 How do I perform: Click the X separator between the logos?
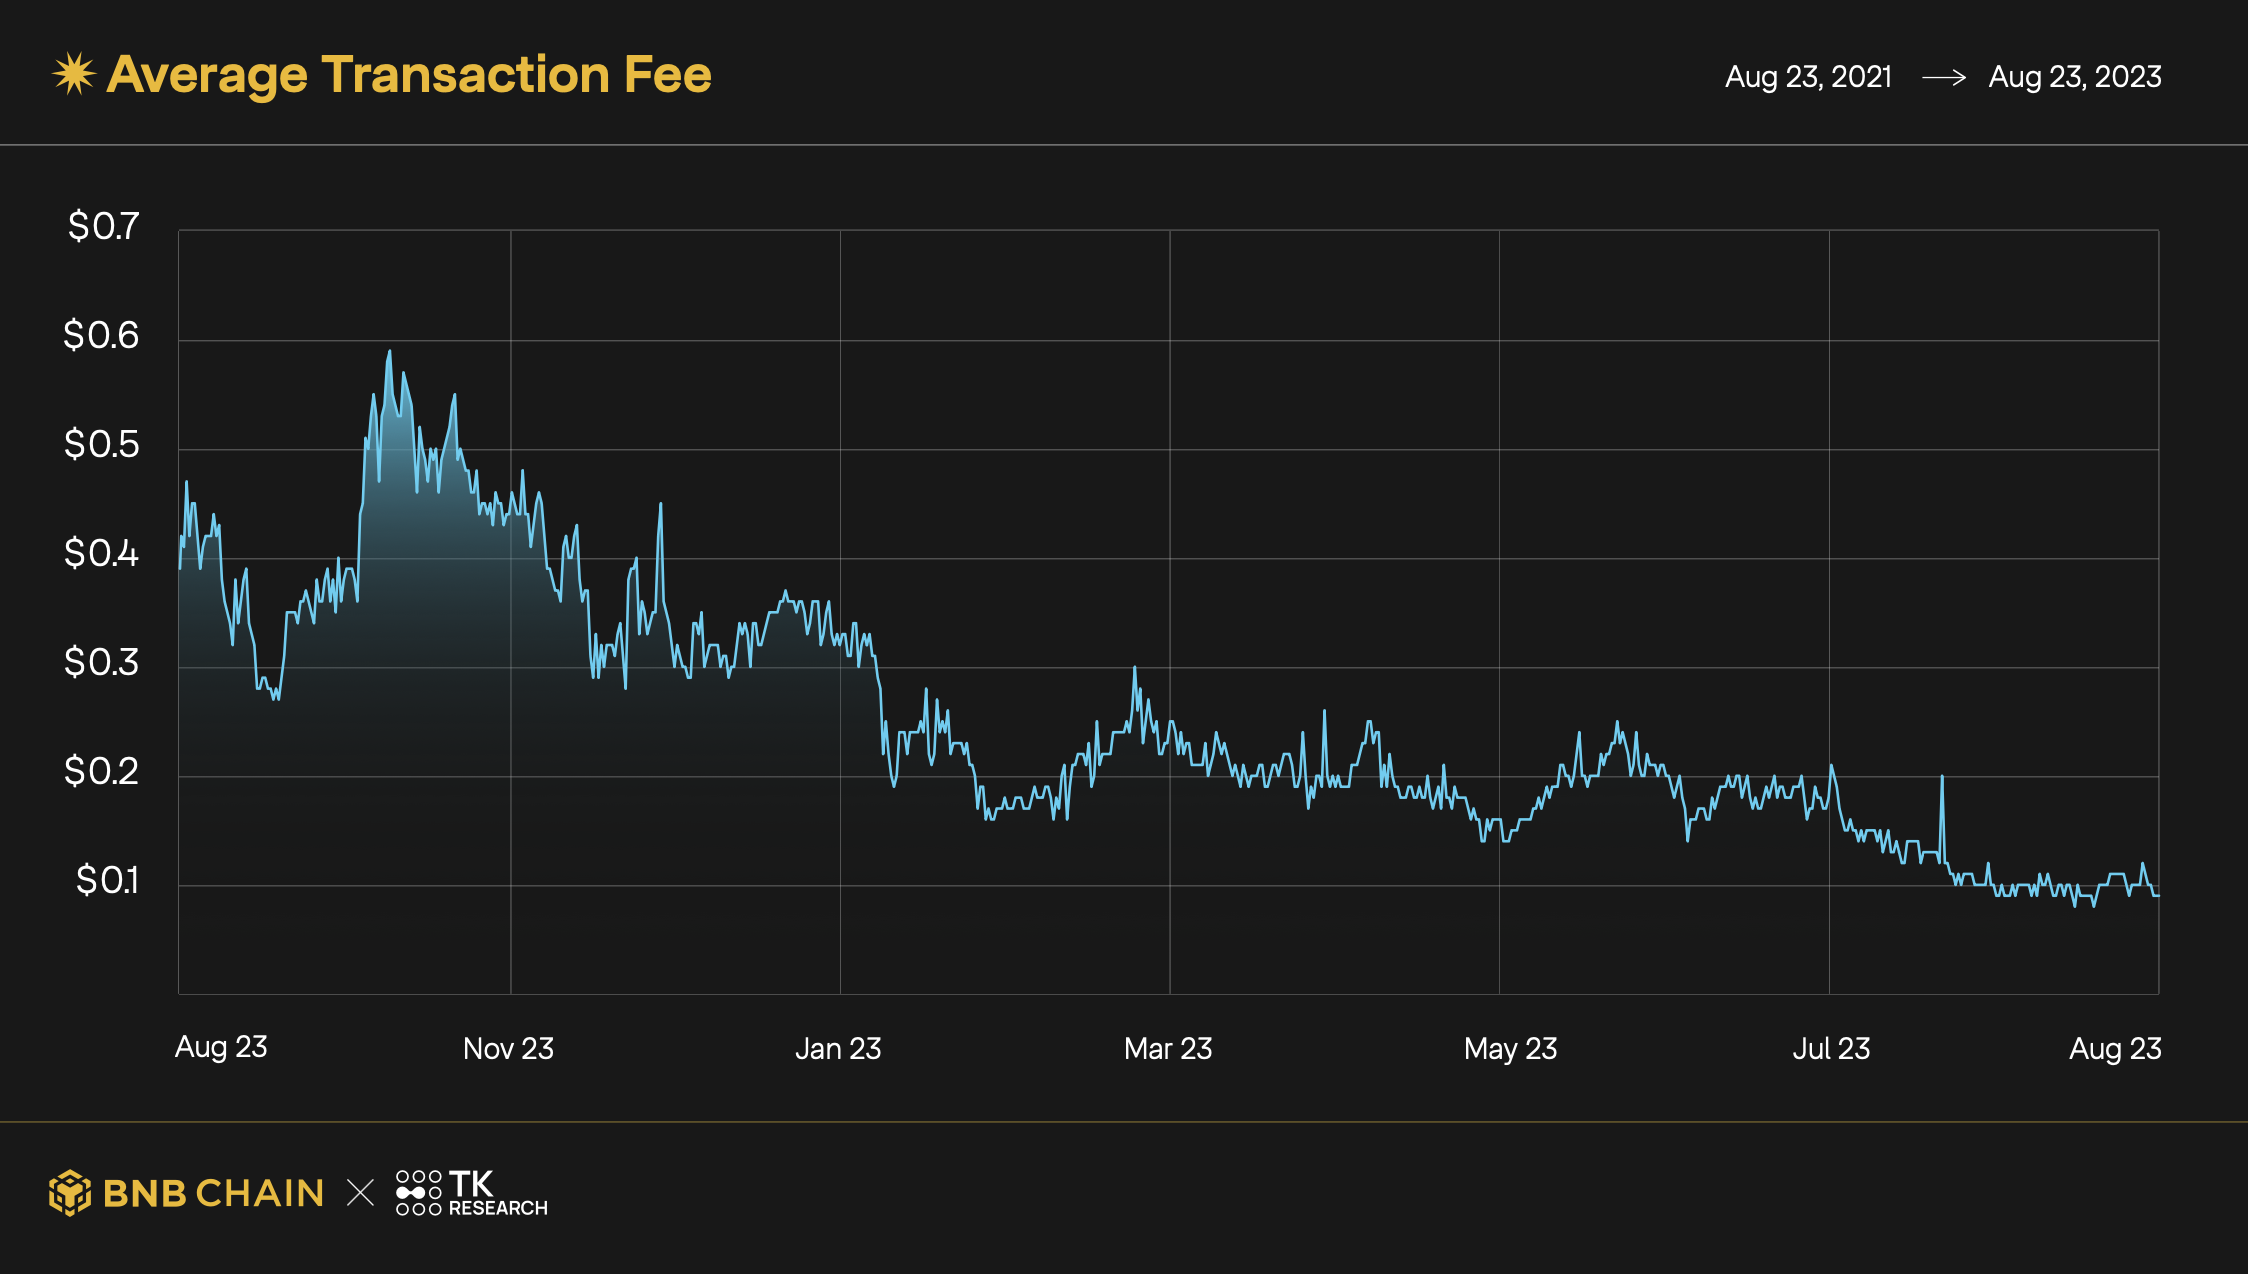[360, 1193]
